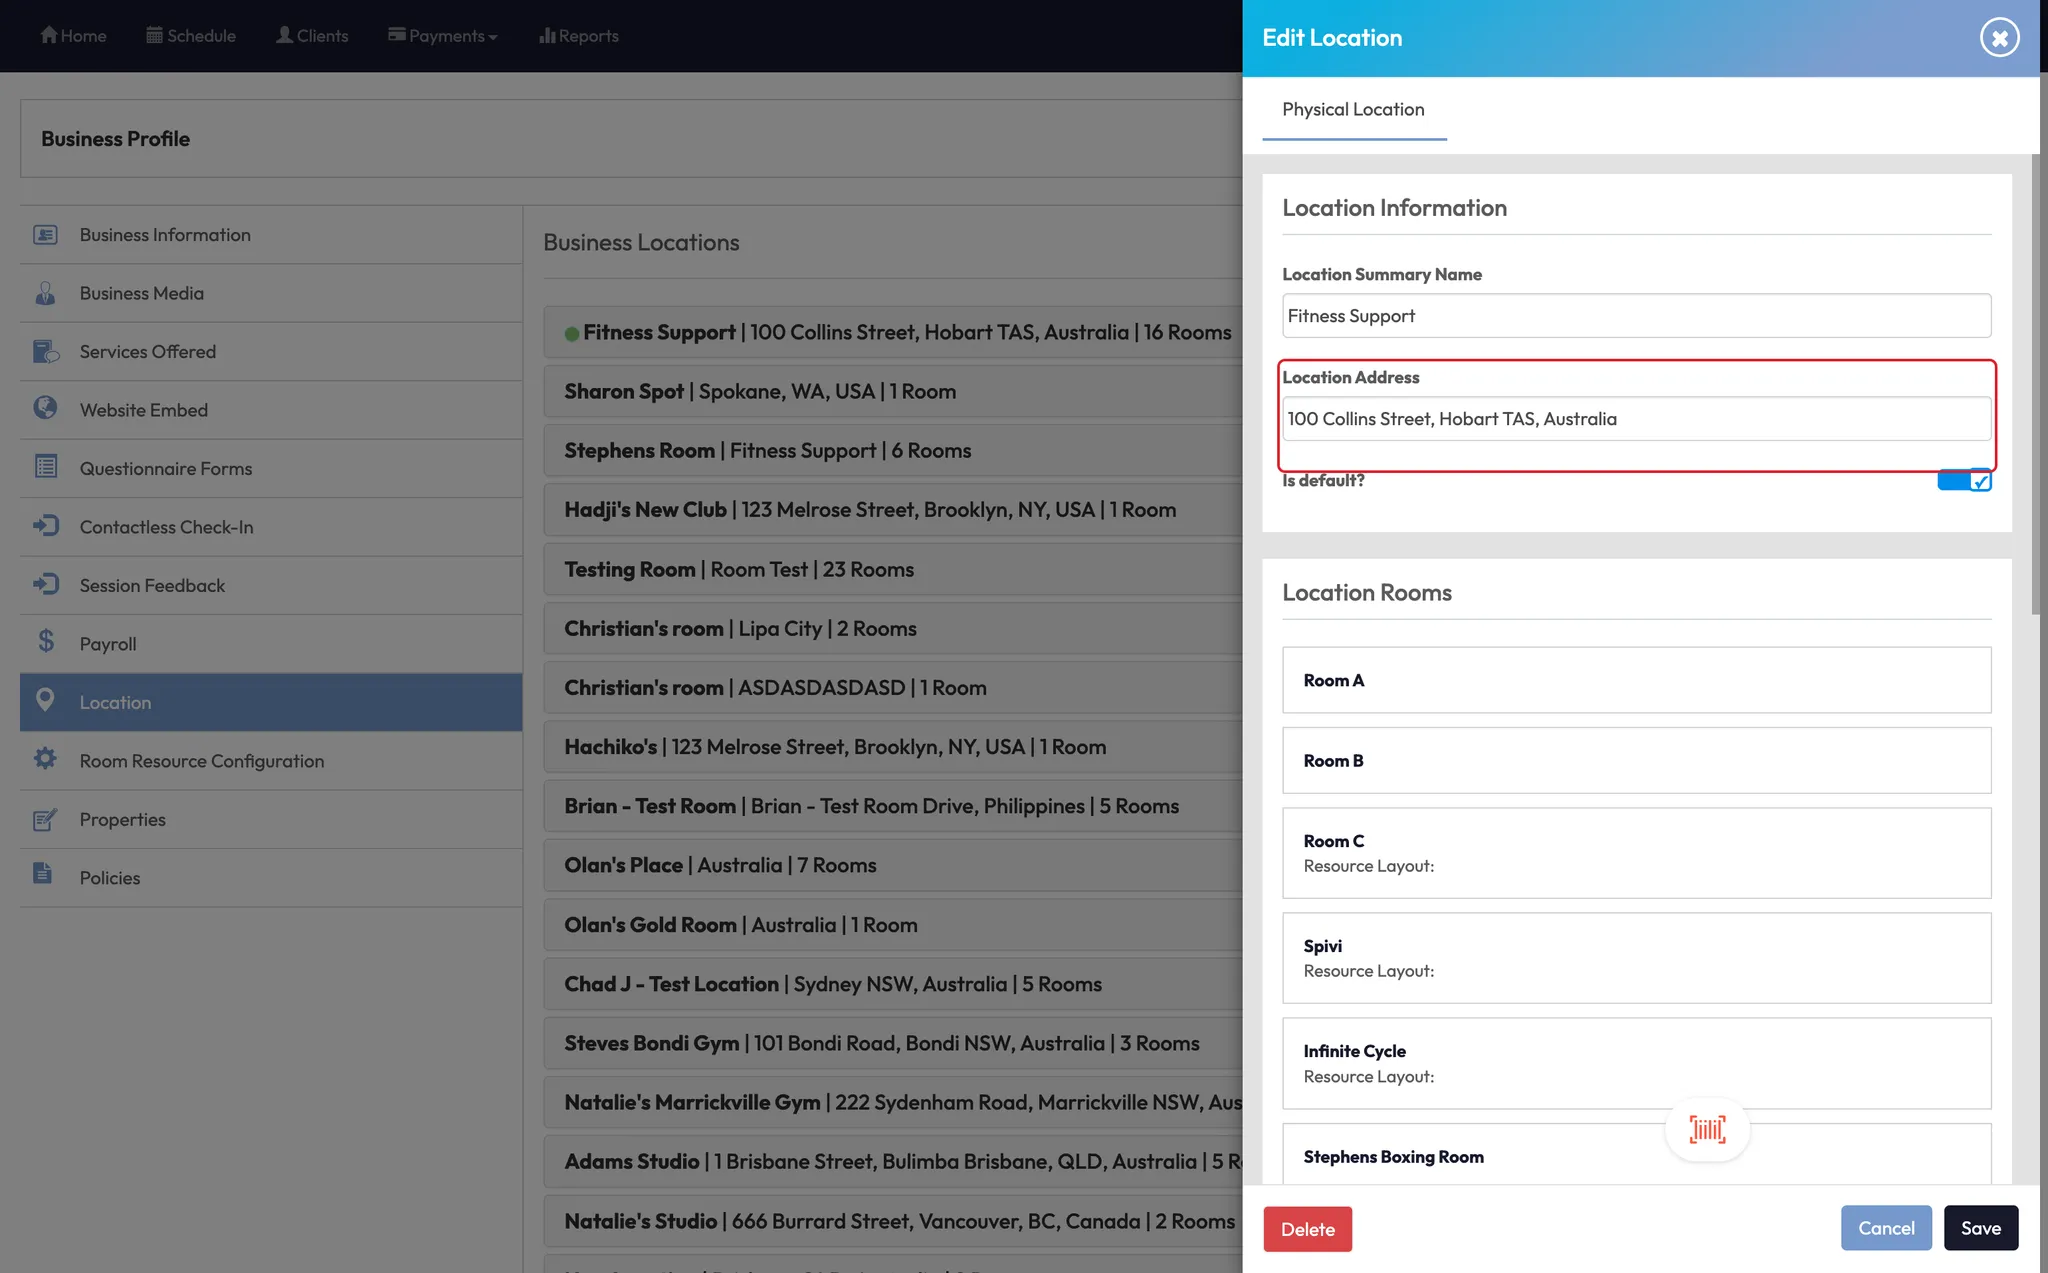Viewport: 2048px width, 1273px height.
Task: Click the Policies document icon
Action: click(42, 874)
